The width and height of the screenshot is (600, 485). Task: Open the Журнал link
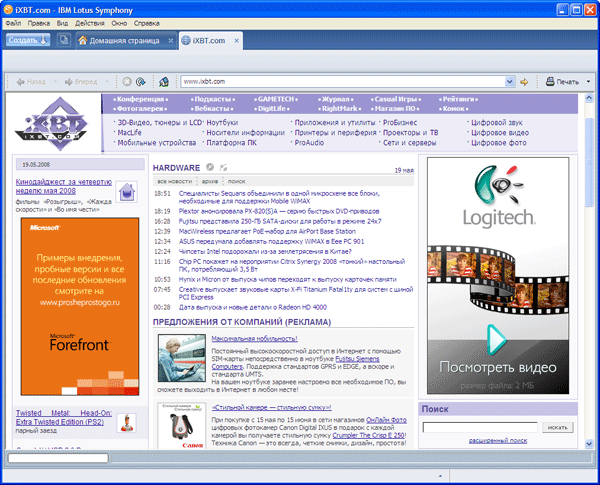point(336,99)
